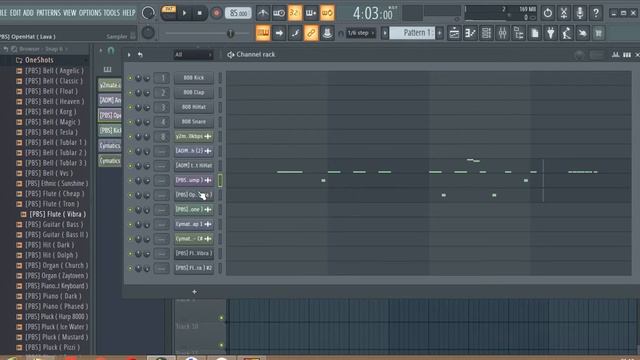640x360 pixels.
Task: Switch the PAT/Song mode toggle
Action: click(169, 12)
